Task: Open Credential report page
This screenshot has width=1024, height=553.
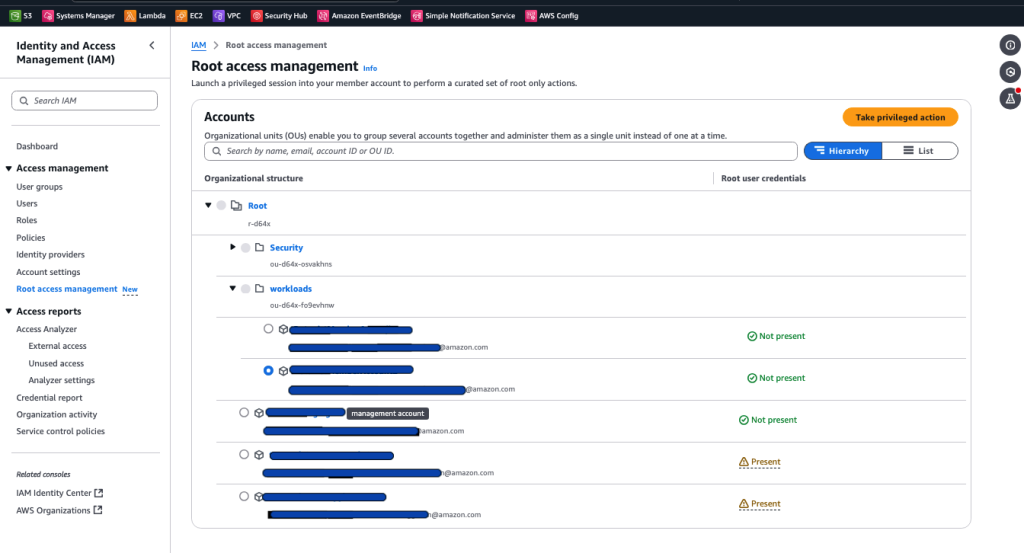Action: (50, 398)
